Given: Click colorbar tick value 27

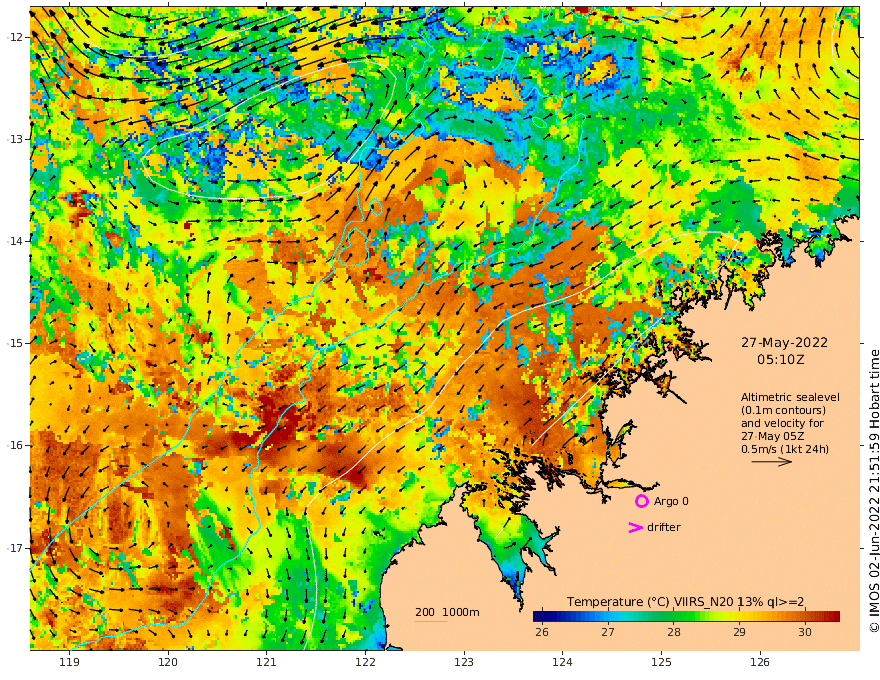Looking at the screenshot, I should click(608, 632).
